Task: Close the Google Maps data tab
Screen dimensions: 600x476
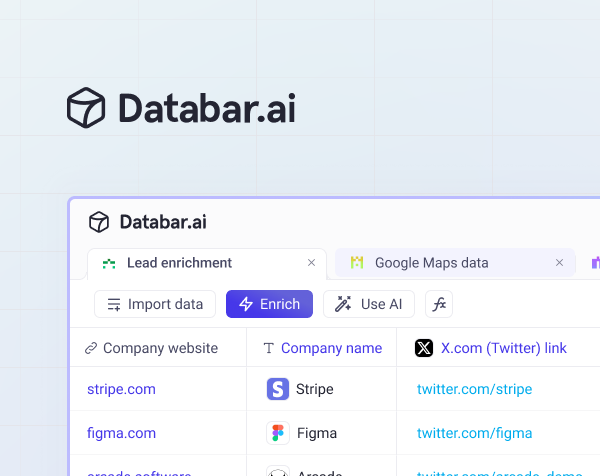Action: click(559, 263)
